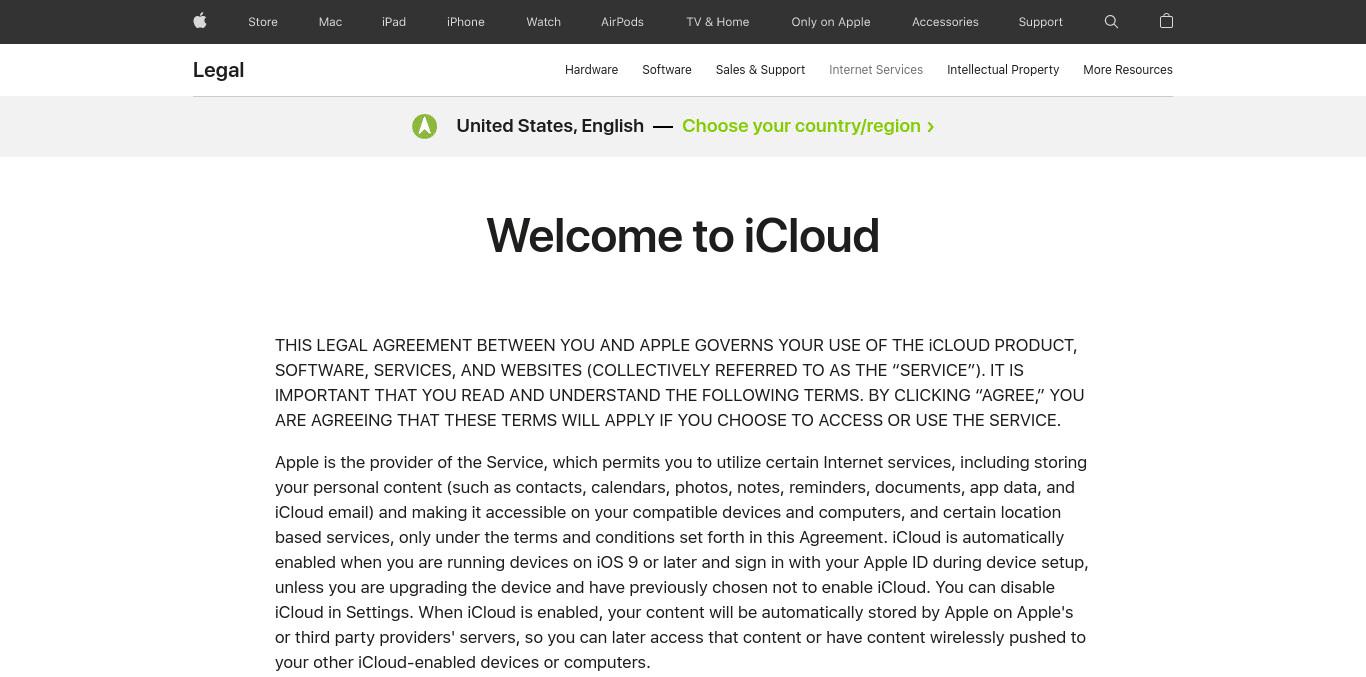Open the Store menu item

(263, 21)
